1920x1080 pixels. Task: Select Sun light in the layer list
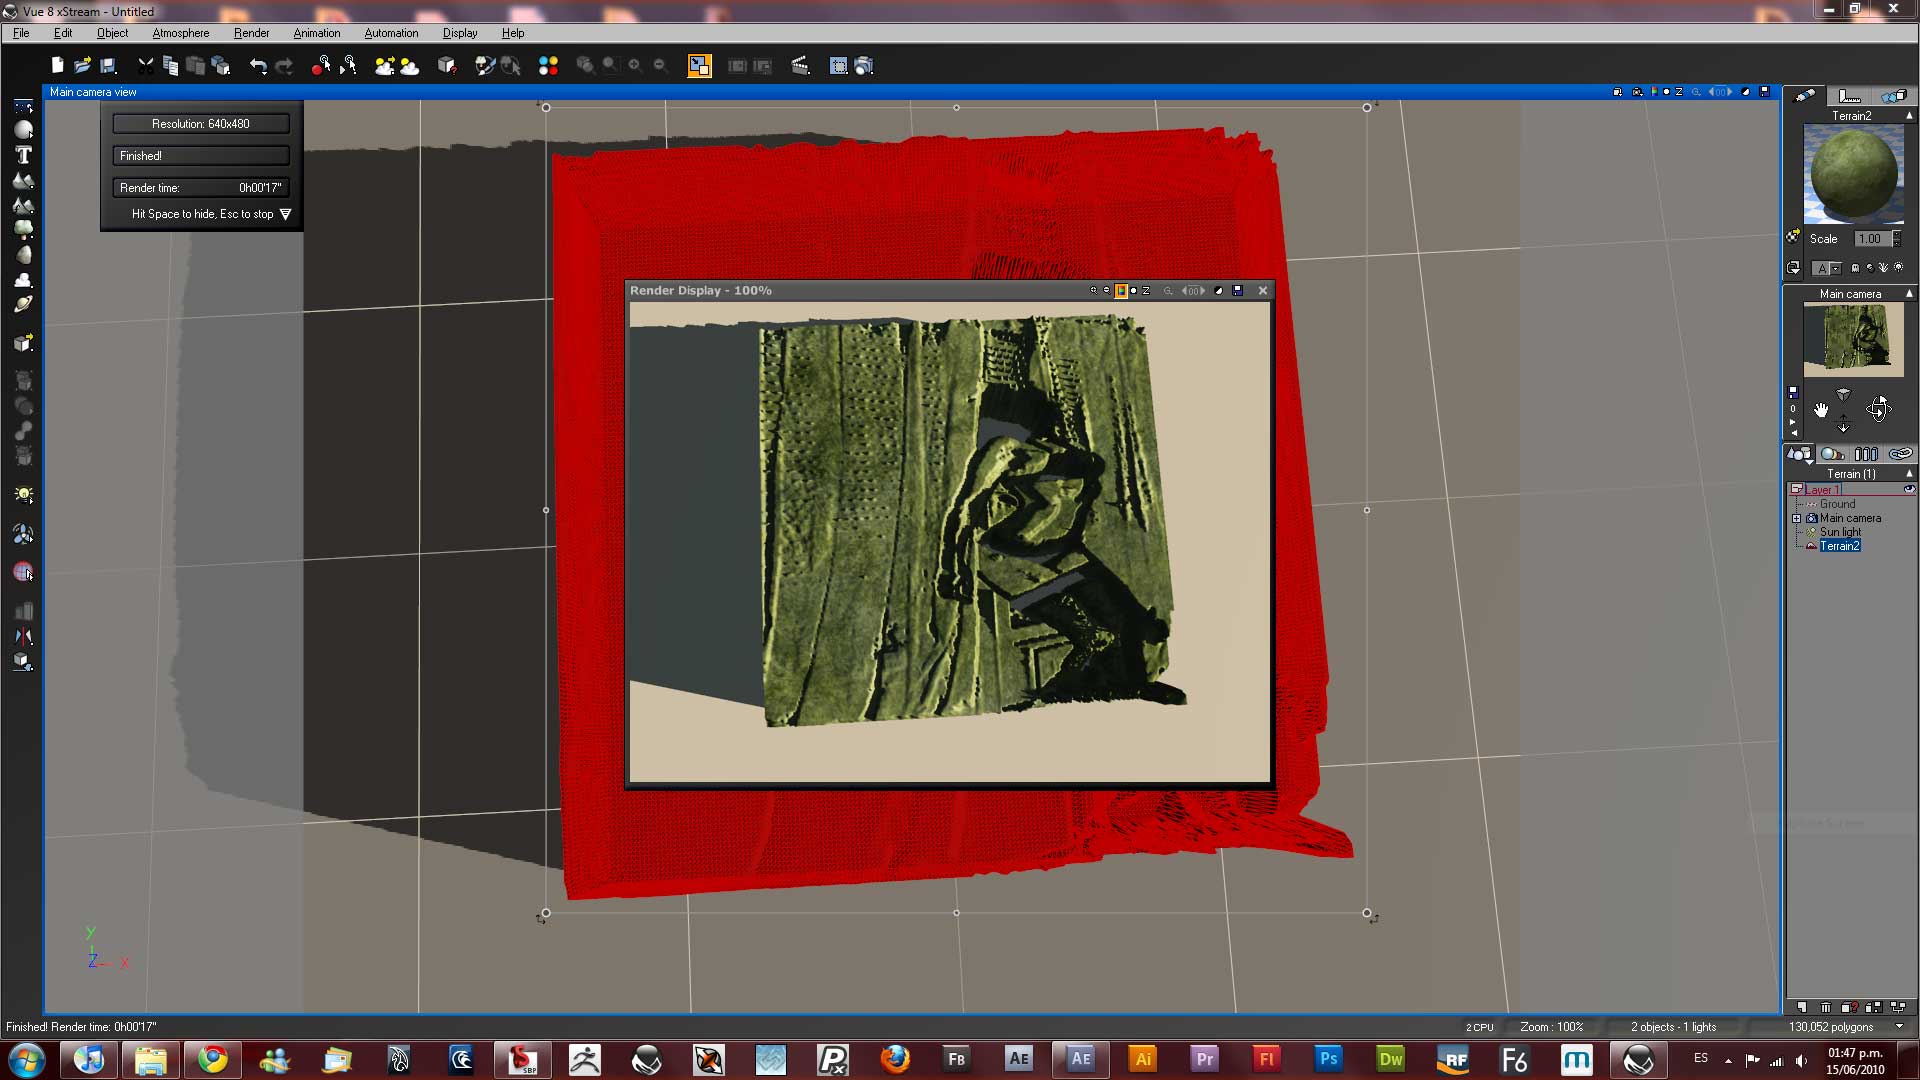point(1840,532)
